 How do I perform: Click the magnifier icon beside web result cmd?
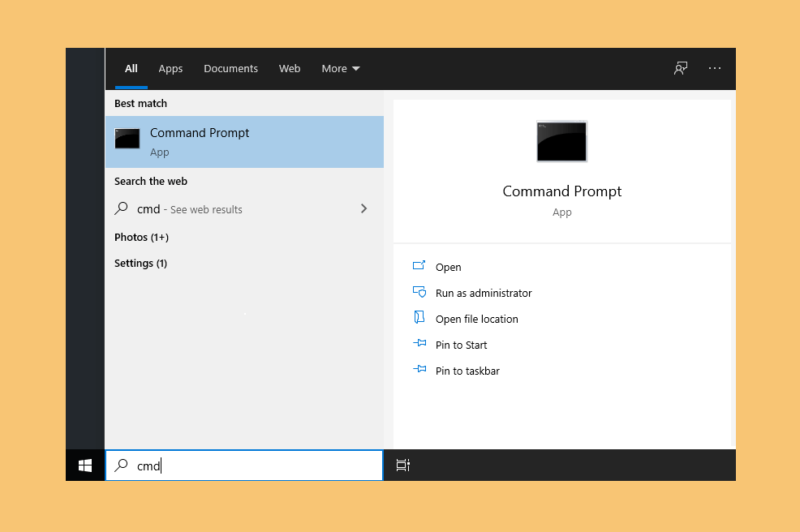(x=121, y=208)
